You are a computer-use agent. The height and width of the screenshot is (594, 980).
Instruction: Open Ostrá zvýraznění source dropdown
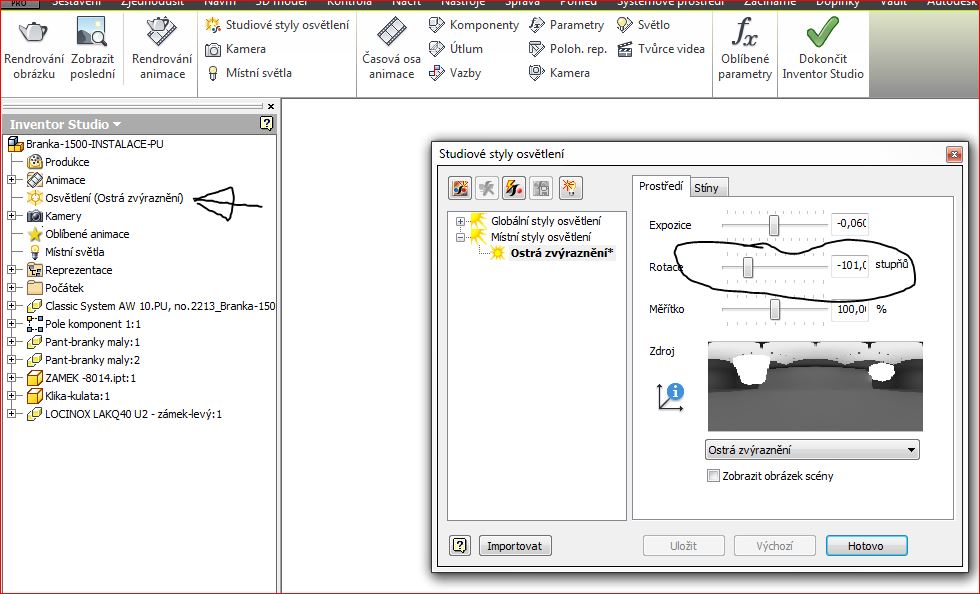812,450
